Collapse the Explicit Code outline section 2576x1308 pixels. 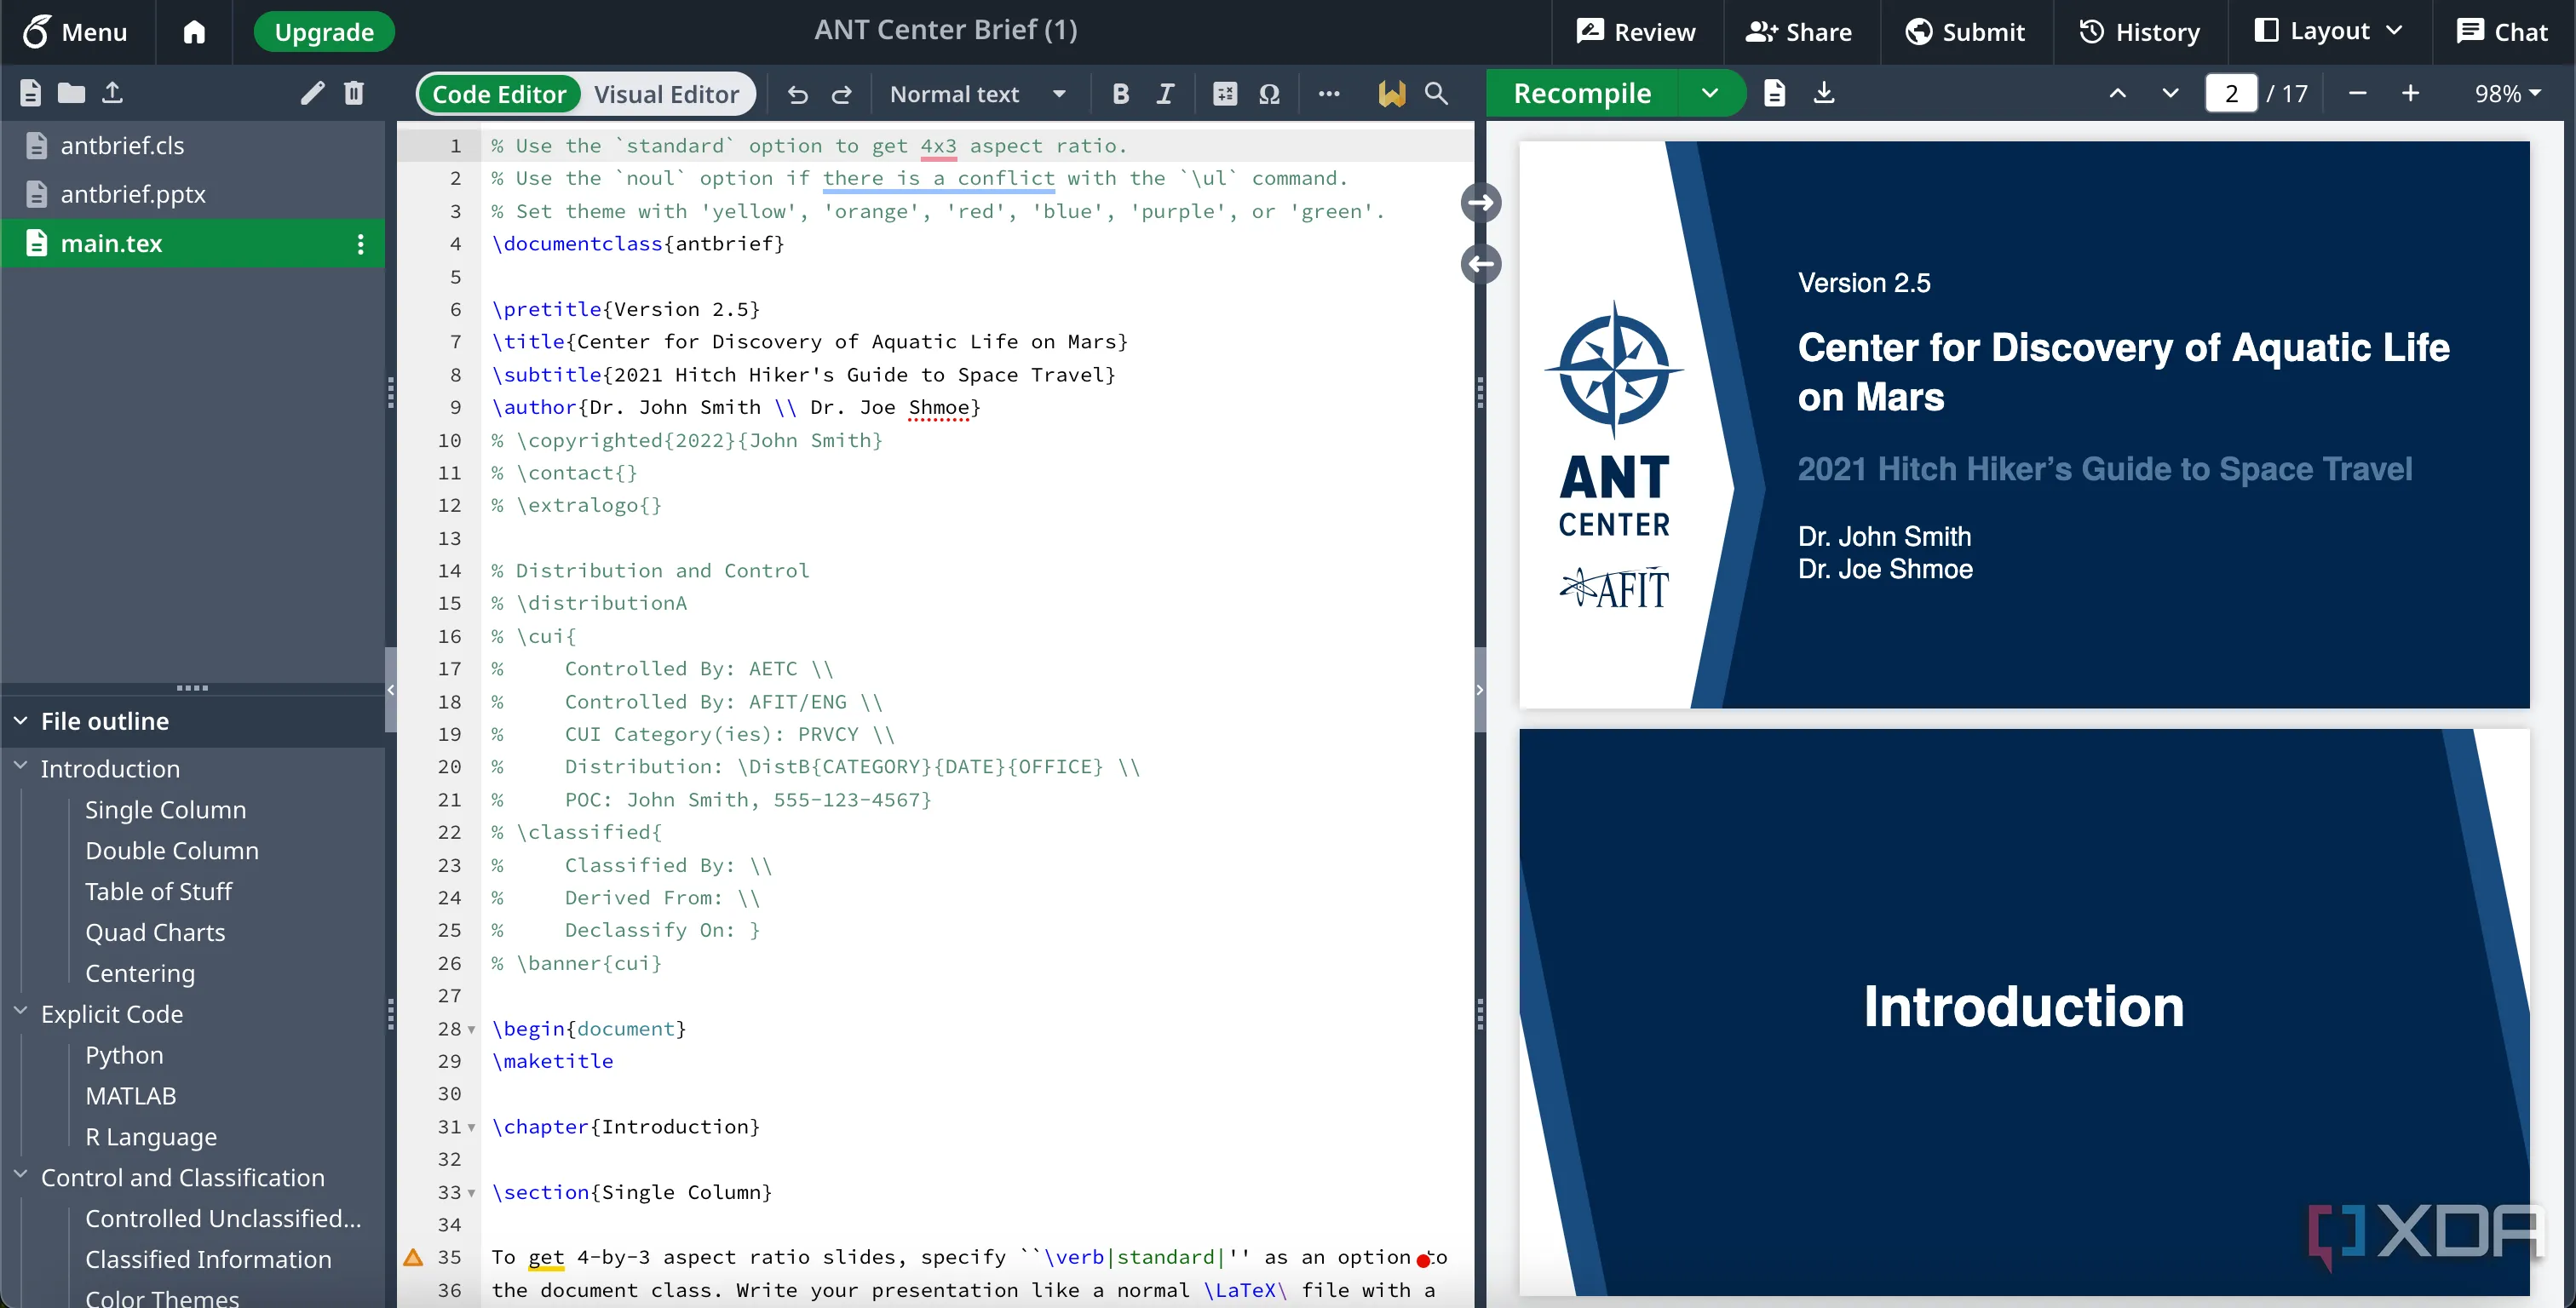[x=20, y=1011]
